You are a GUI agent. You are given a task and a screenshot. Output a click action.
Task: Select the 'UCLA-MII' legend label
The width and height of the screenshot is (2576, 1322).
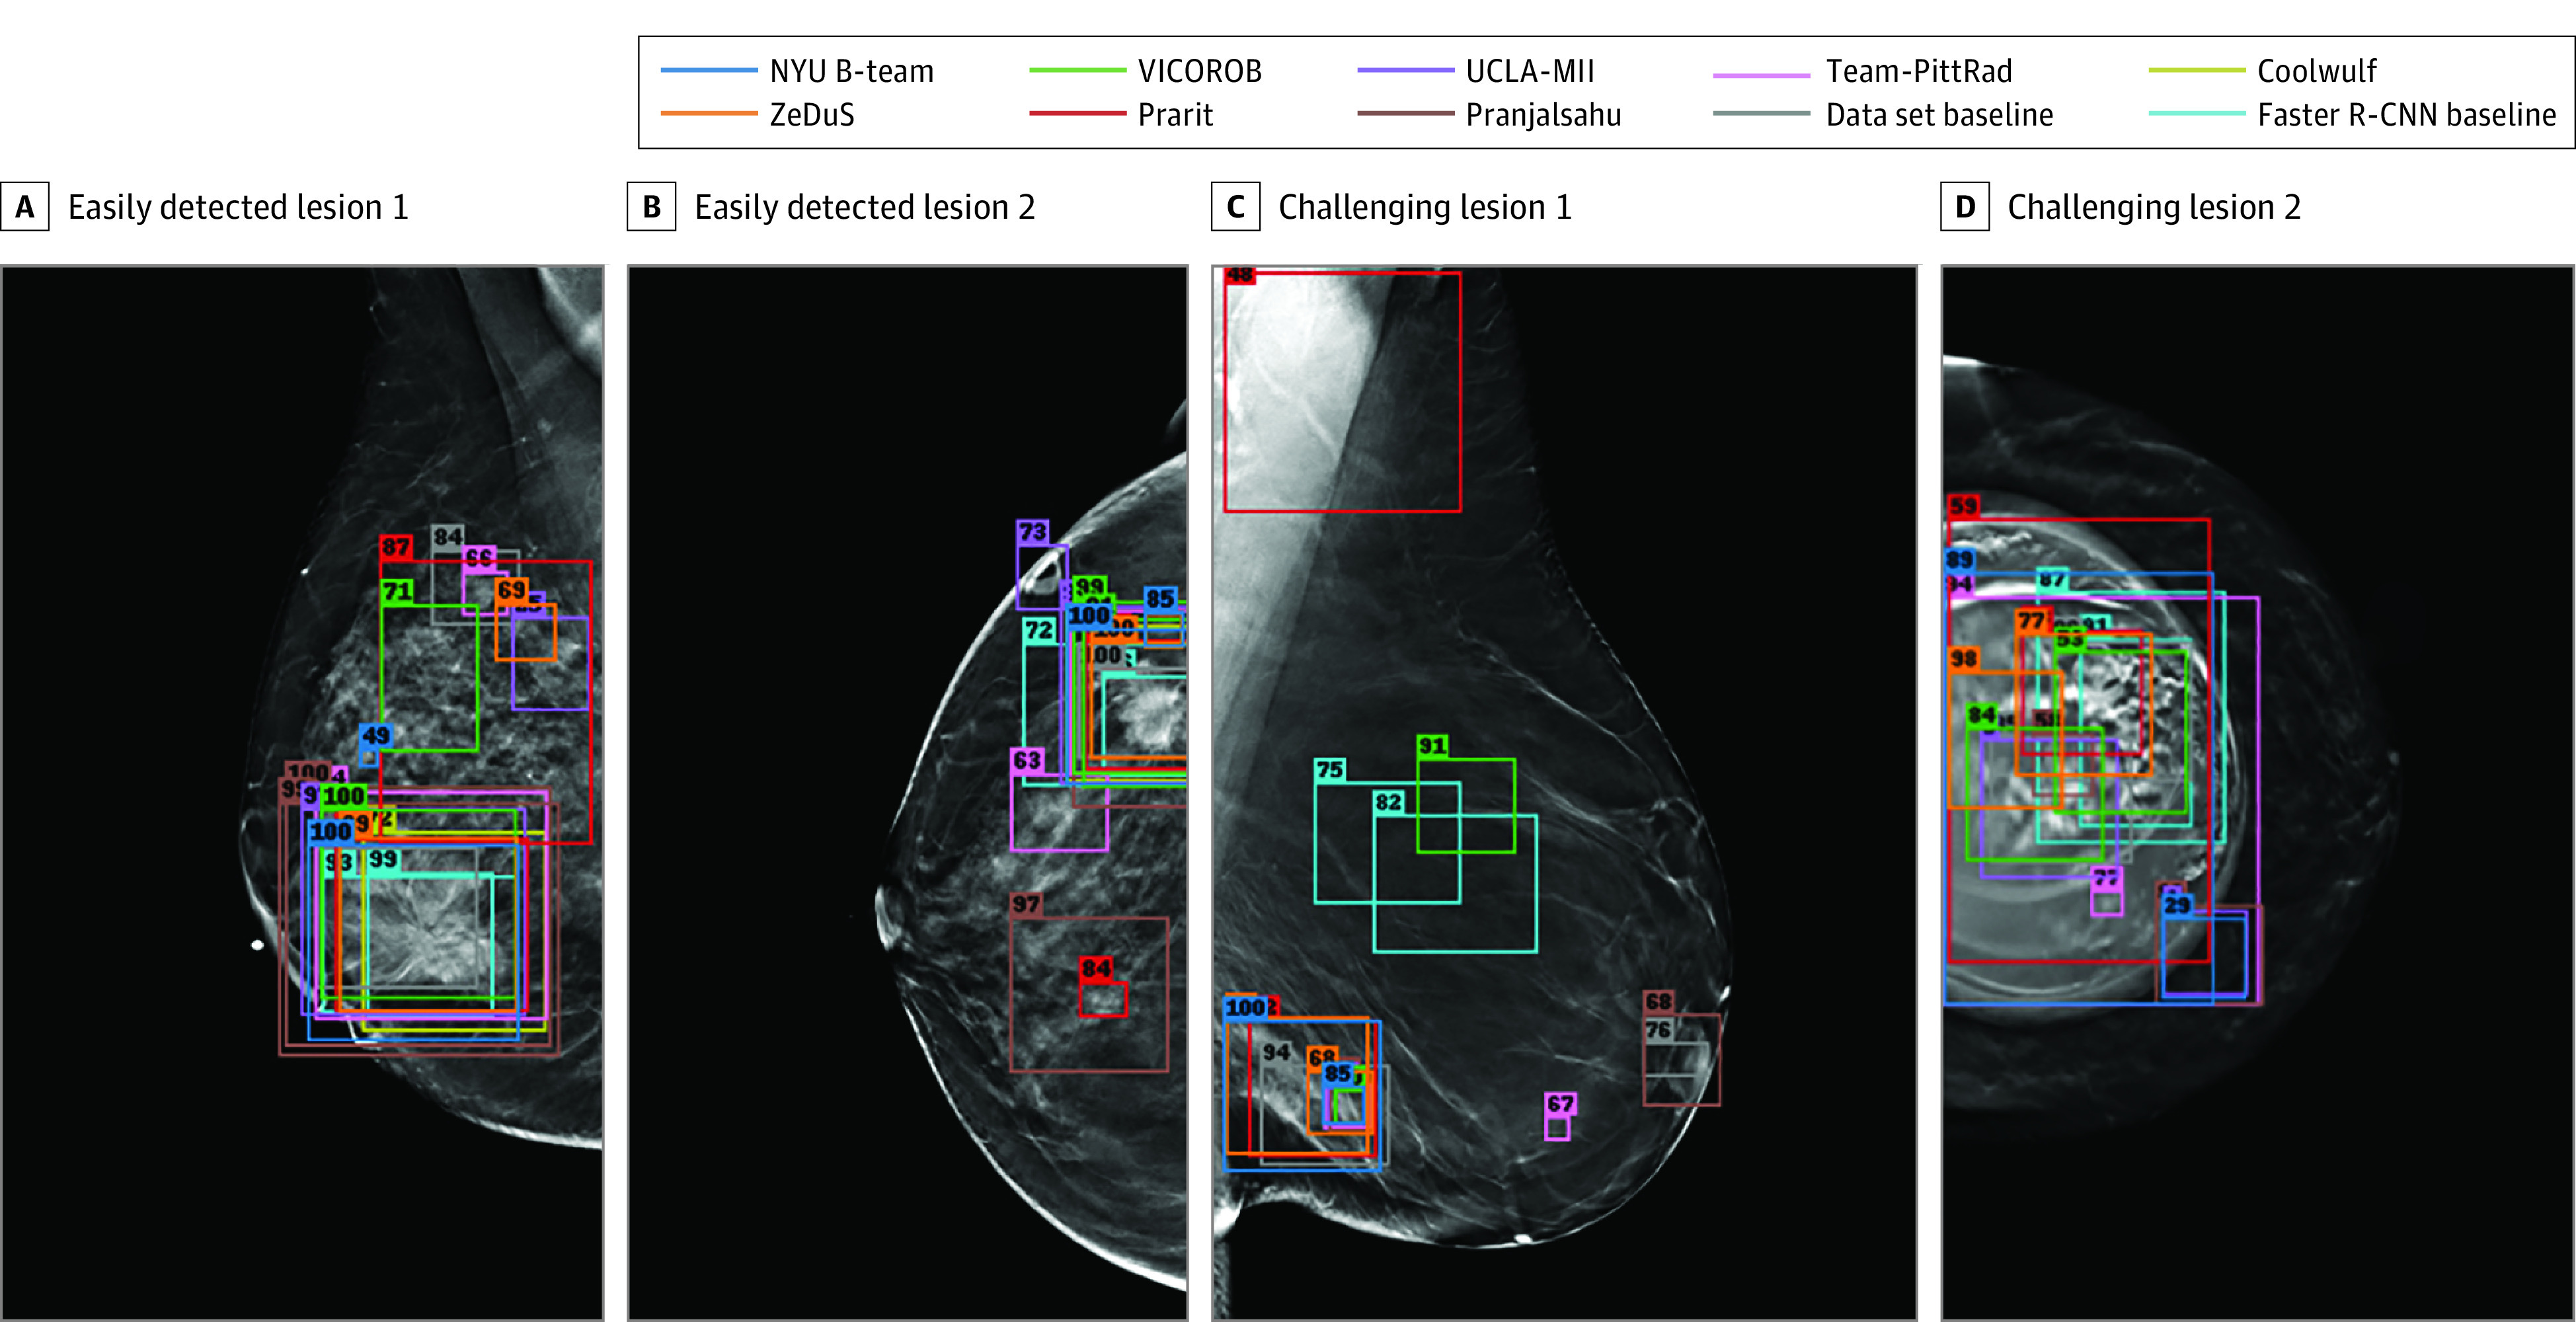(1530, 71)
